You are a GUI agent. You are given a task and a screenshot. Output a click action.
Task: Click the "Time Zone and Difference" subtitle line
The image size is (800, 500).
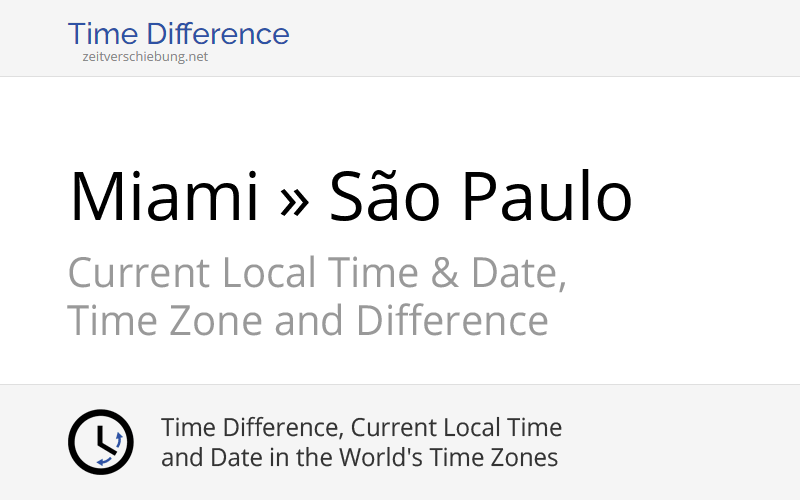(x=308, y=321)
